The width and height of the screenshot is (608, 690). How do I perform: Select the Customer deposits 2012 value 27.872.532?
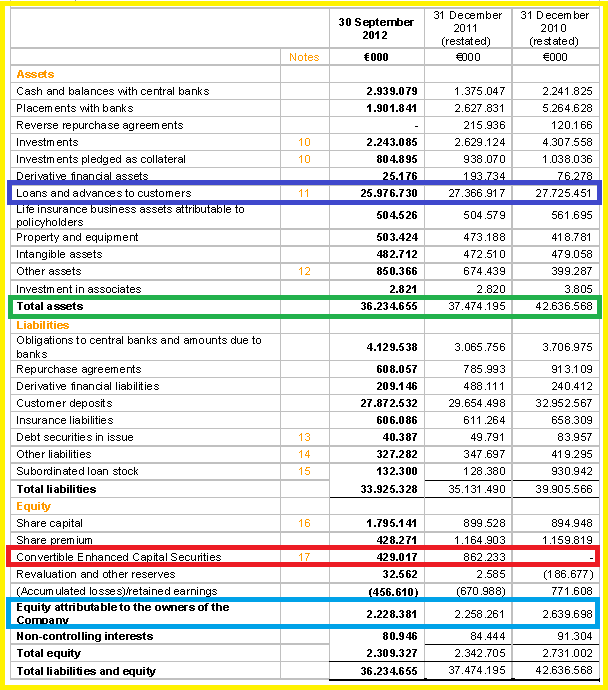(x=389, y=404)
